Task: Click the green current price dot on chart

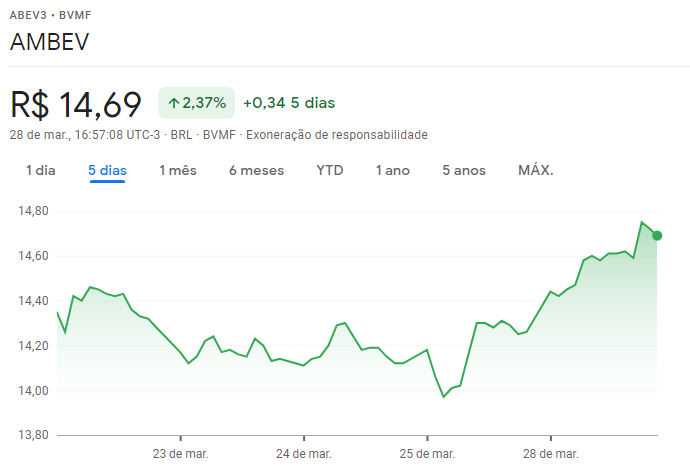Action: coord(657,236)
